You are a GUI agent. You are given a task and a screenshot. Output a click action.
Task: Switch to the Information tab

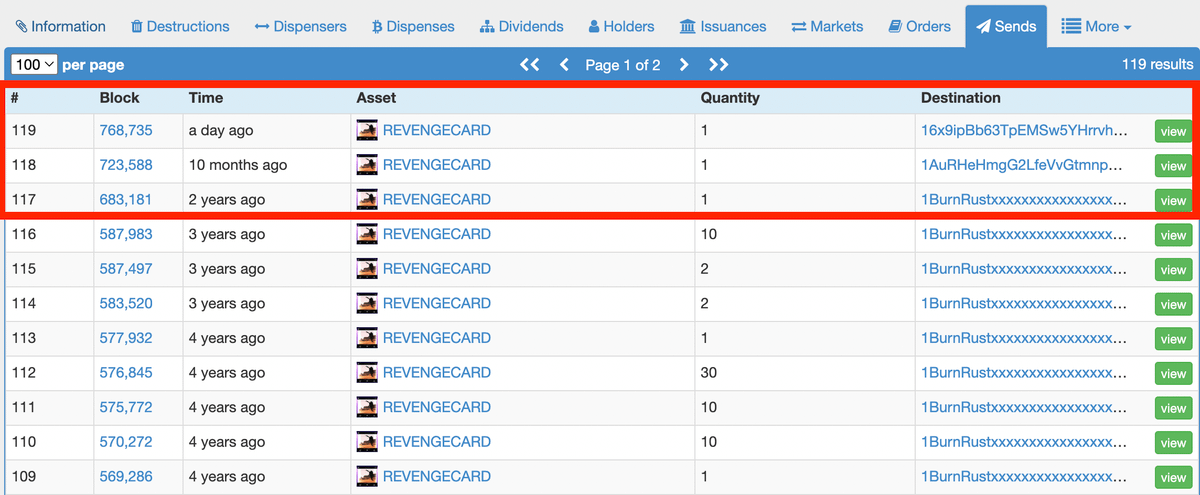click(61, 26)
